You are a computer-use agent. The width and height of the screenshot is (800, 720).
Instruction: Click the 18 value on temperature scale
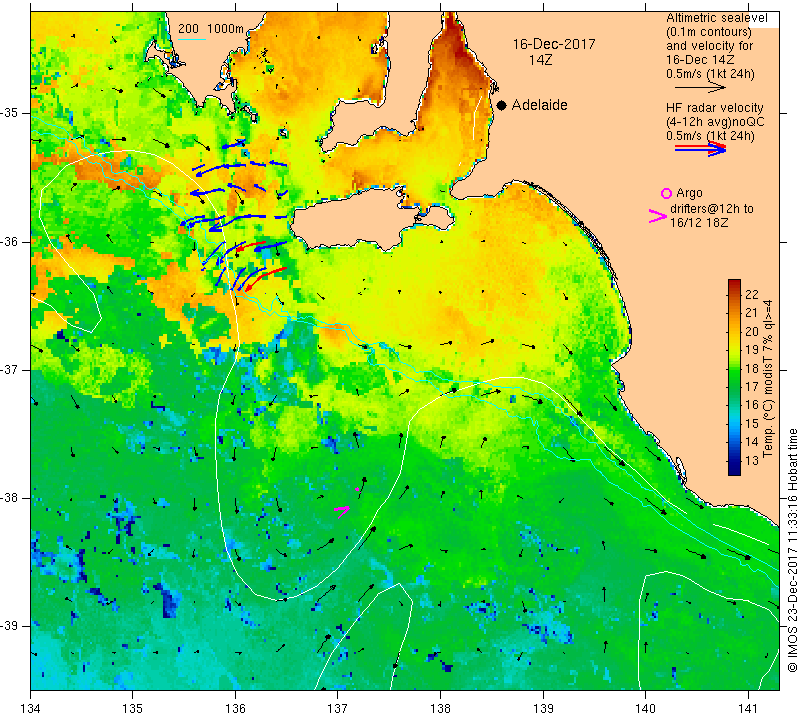tap(752, 368)
